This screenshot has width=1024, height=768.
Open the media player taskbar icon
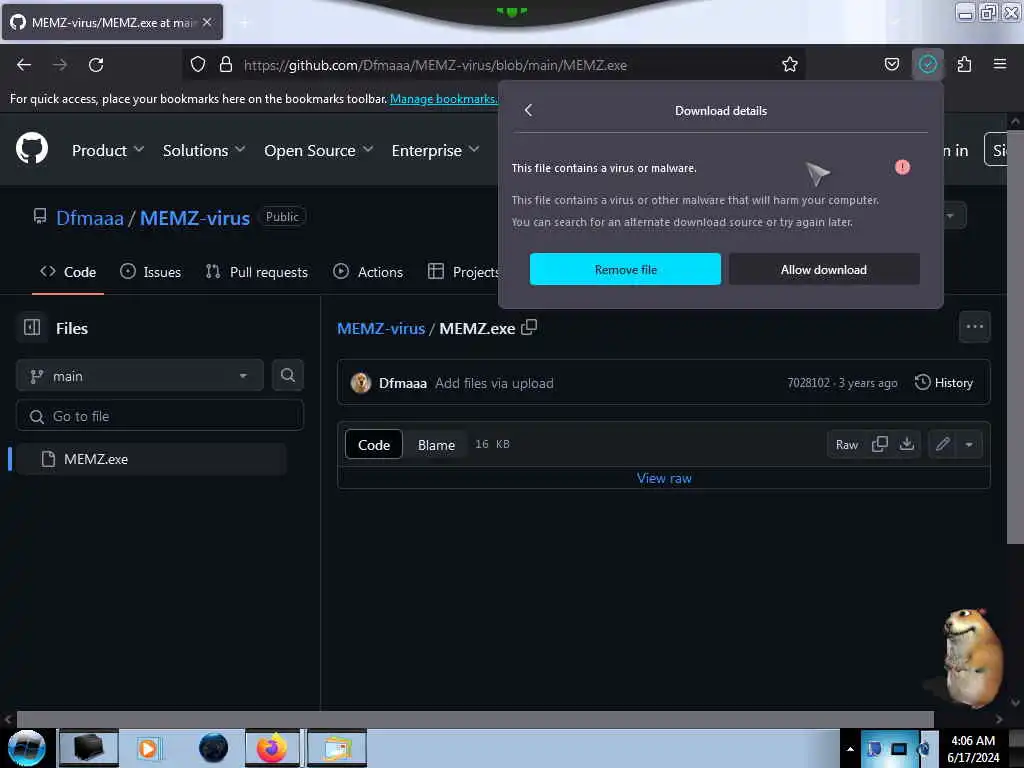pyautogui.click(x=148, y=748)
